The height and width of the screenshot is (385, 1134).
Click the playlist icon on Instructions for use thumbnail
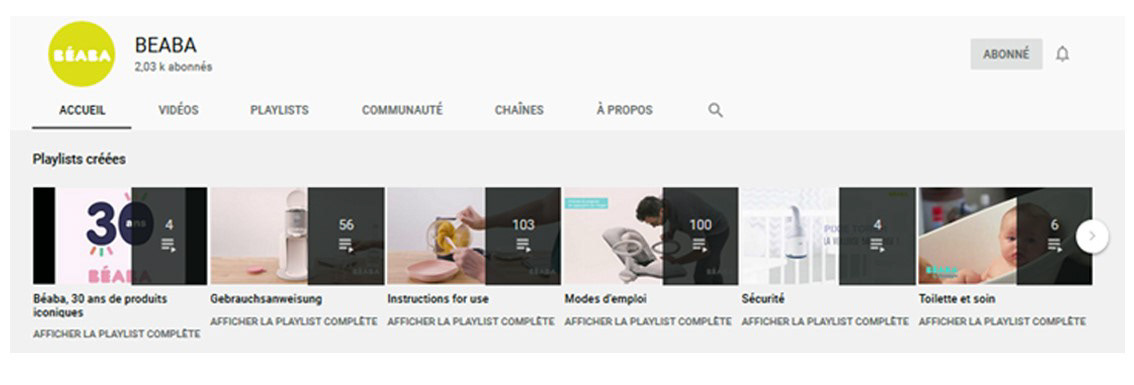(x=523, y=245)
